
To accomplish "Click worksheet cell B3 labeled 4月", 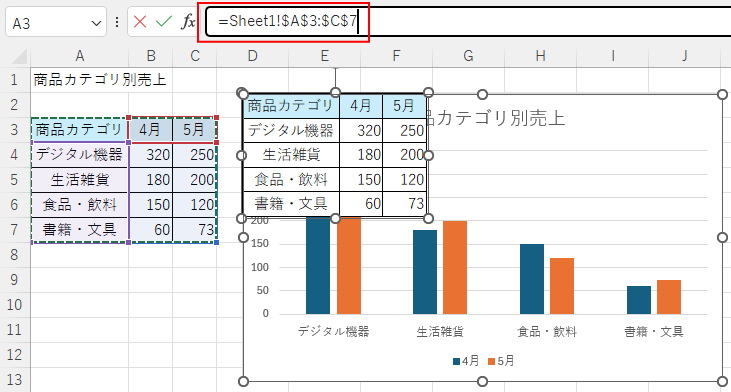I will (x=151, y=130).
